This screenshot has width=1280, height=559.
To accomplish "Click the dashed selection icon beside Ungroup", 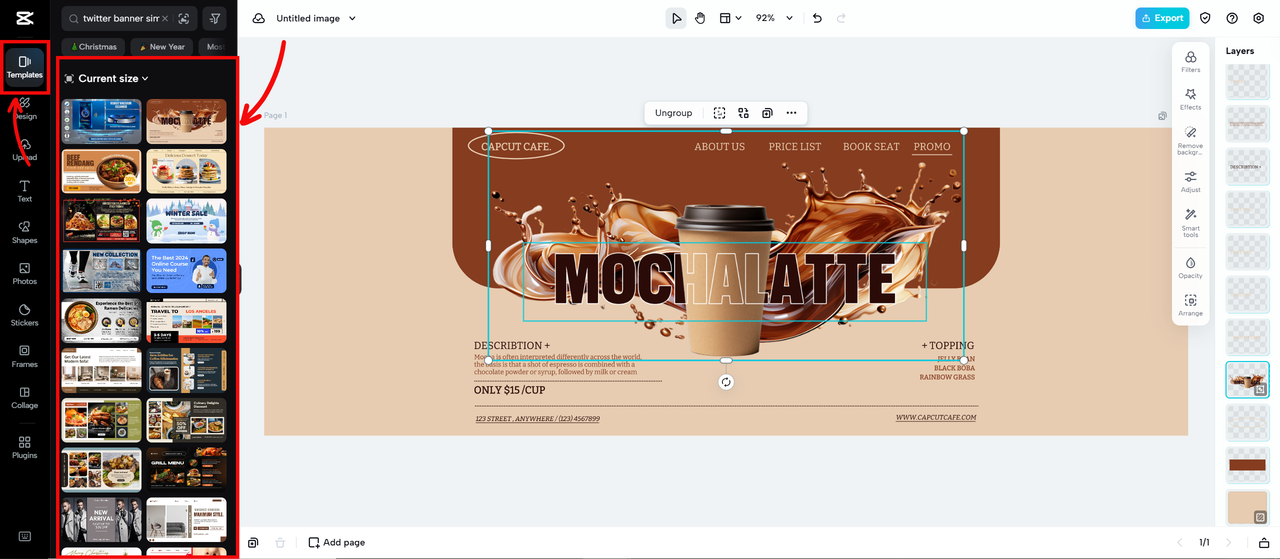I will point(719,113).
